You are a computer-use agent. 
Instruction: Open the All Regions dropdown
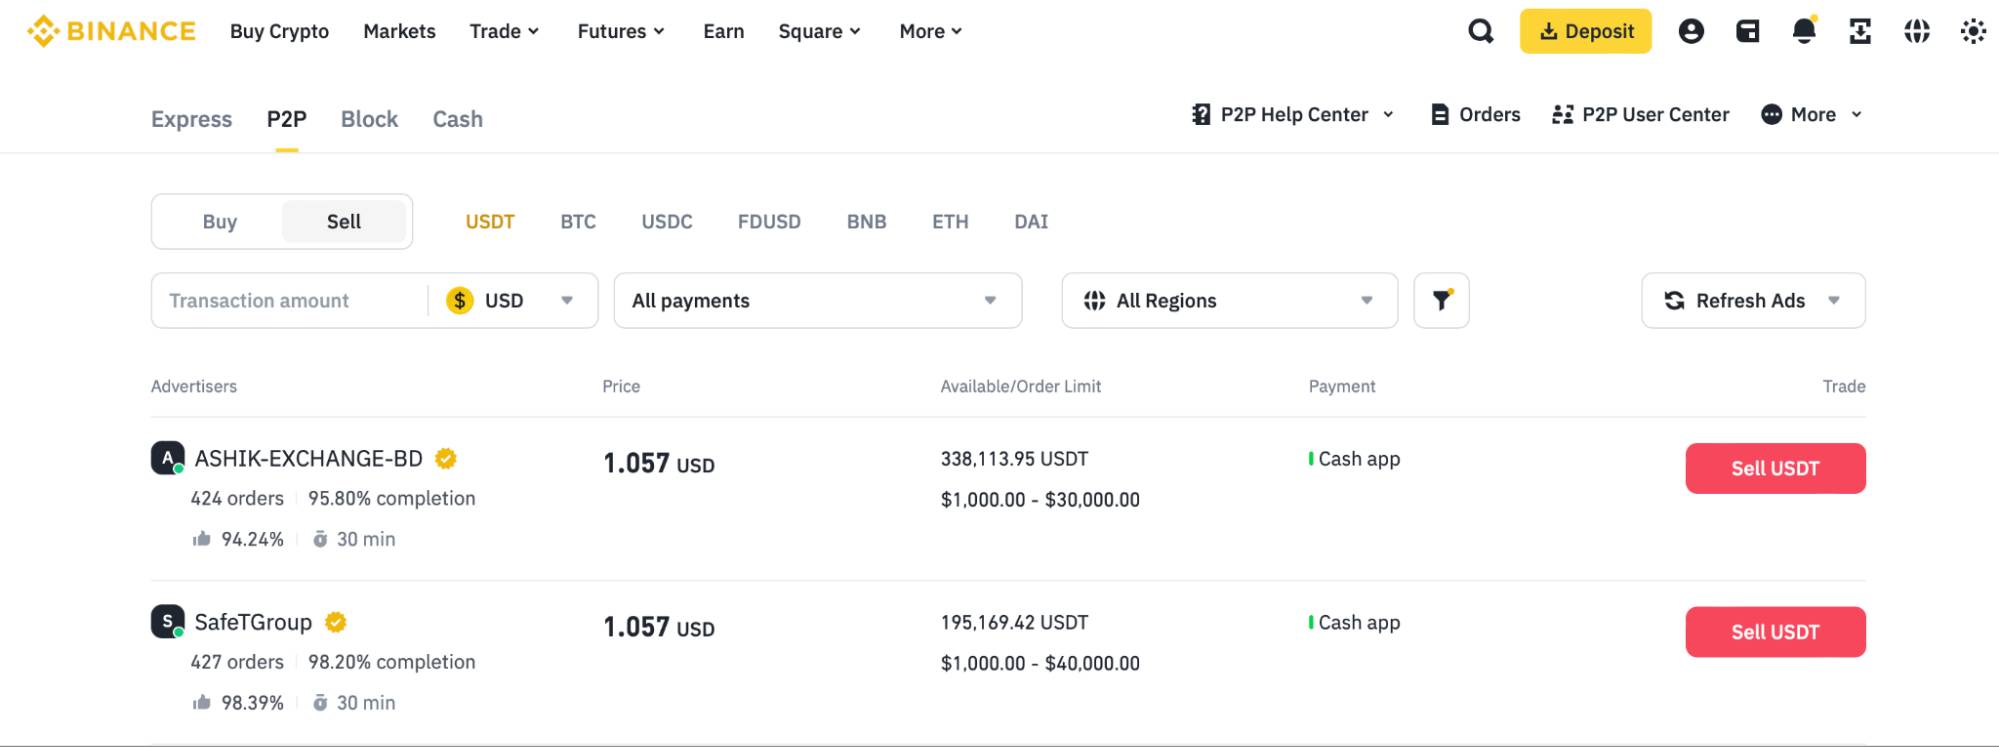point(1230,300)
